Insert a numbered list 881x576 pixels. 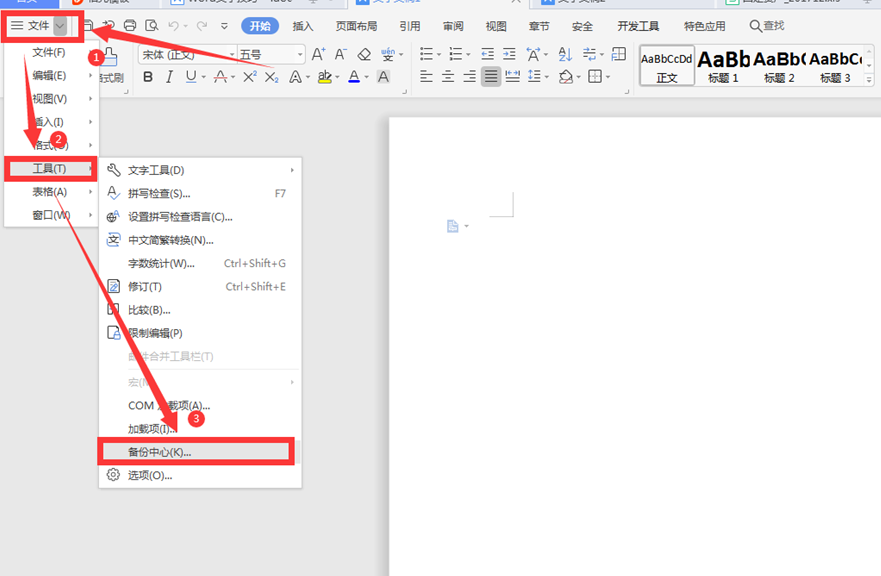(456, 54)
